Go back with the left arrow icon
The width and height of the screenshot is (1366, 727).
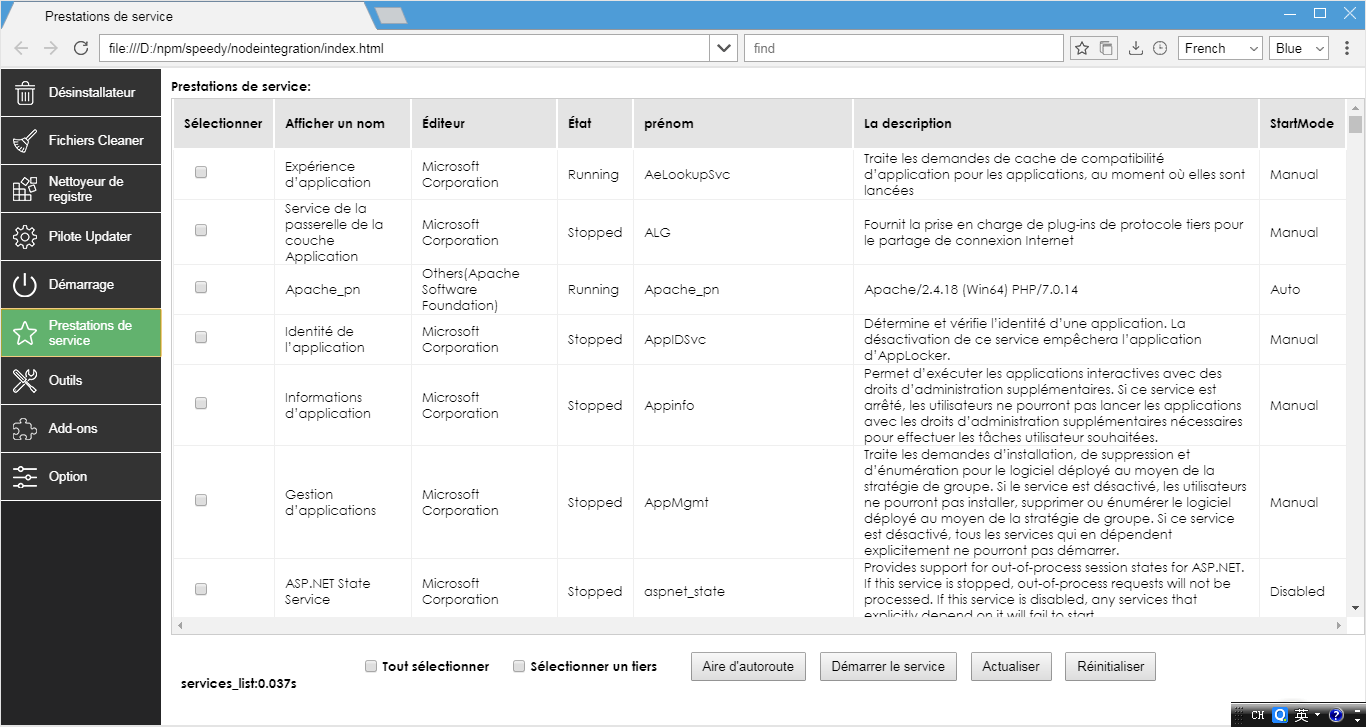[21, 48]
